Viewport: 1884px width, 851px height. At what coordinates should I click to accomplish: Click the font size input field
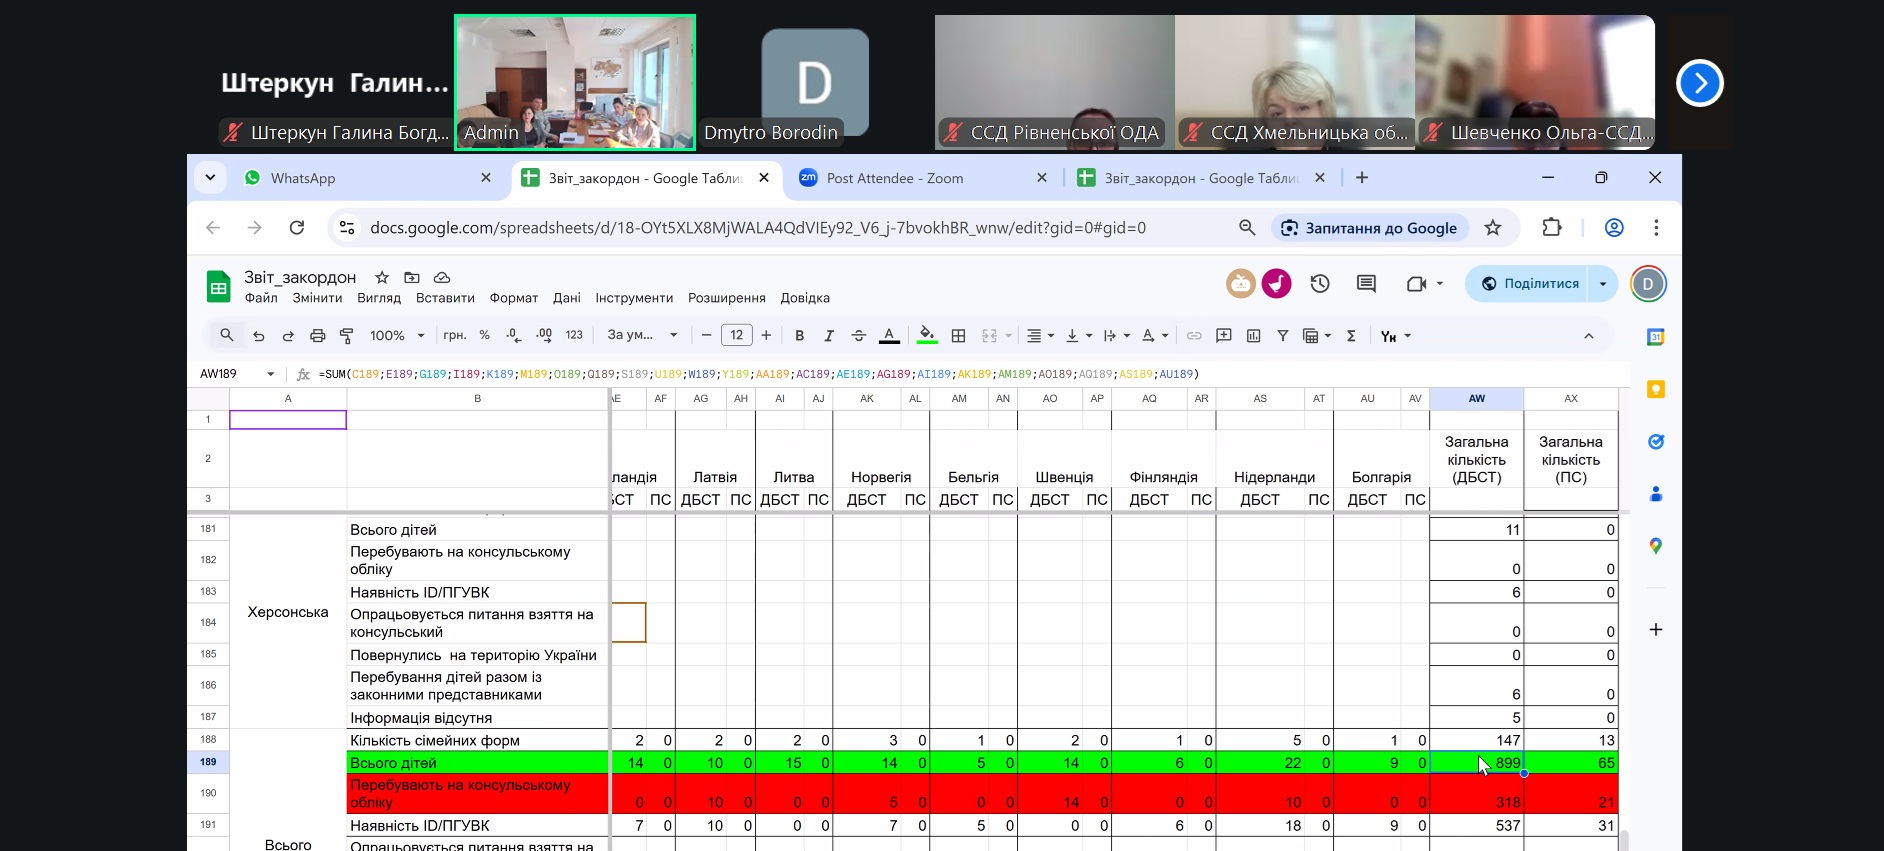[x=737, y=336]
